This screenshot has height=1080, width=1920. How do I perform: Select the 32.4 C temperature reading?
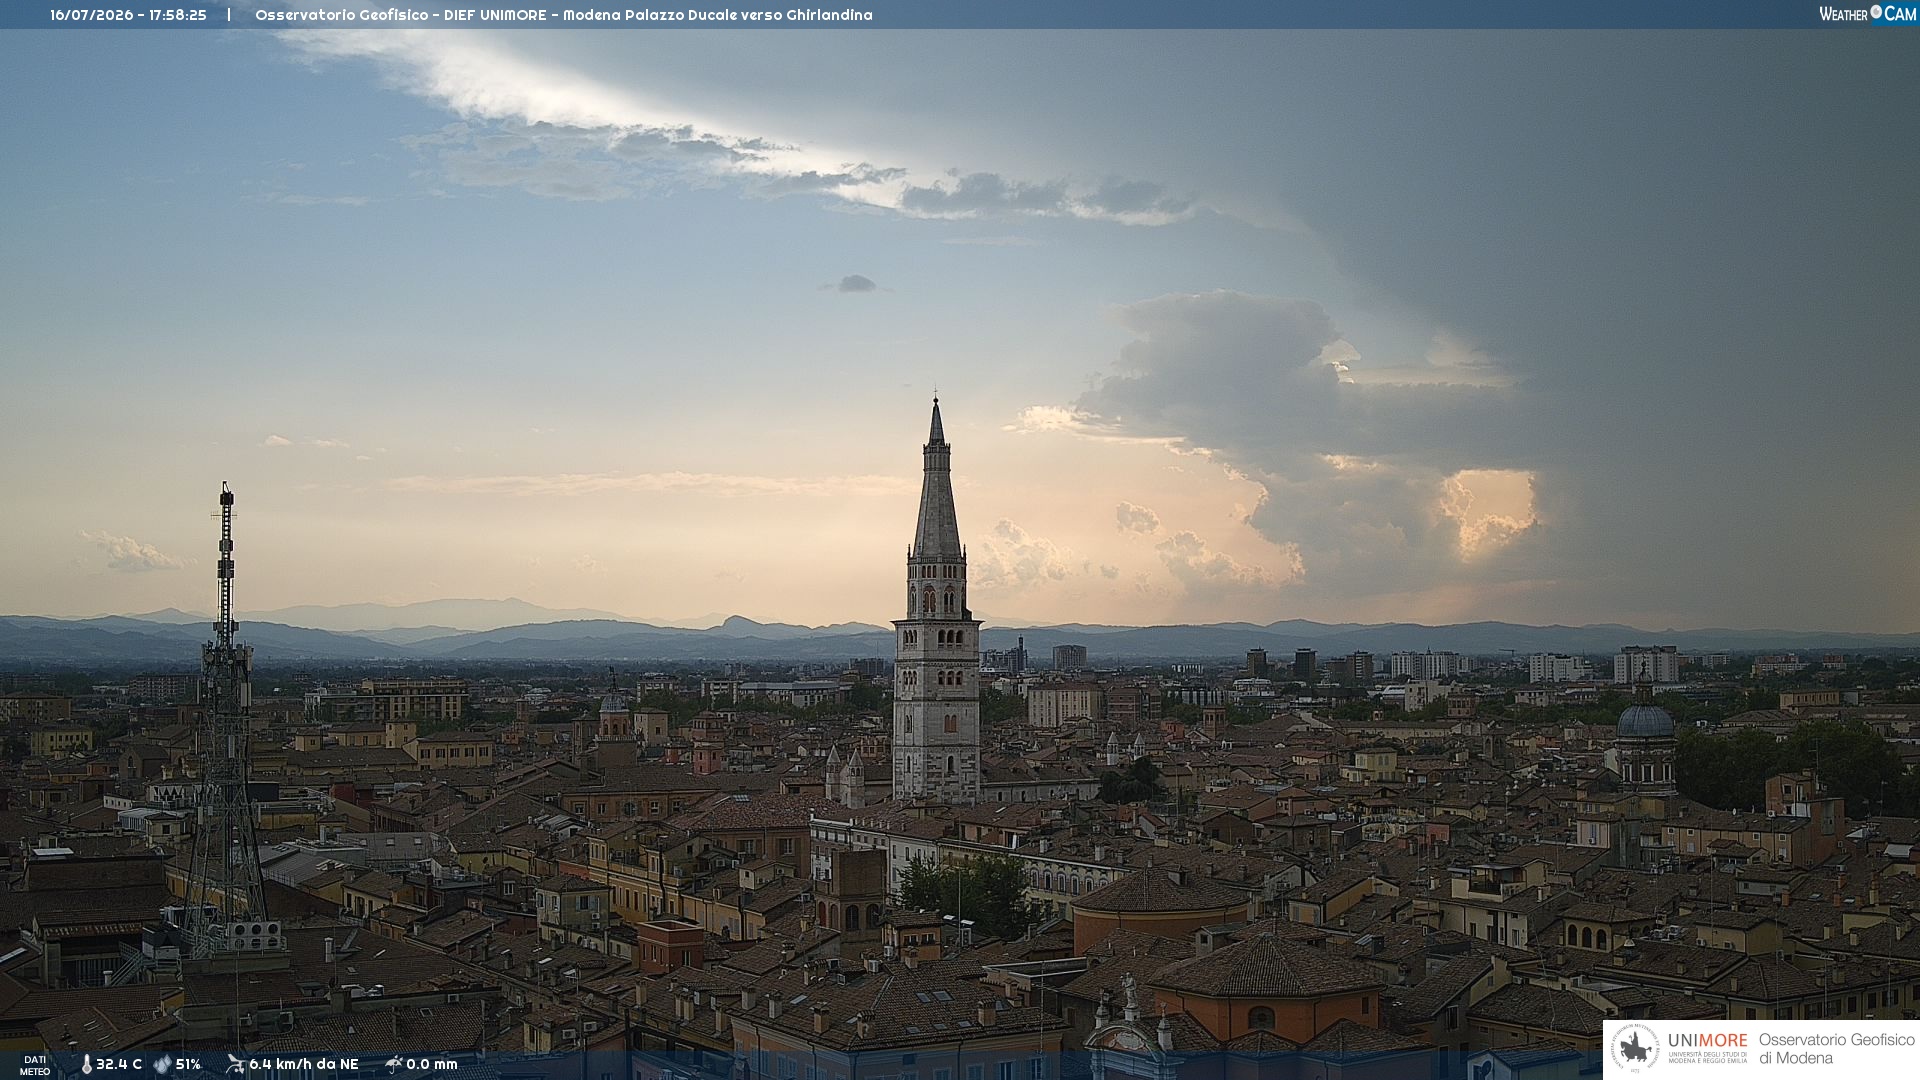pos(119,1065)
